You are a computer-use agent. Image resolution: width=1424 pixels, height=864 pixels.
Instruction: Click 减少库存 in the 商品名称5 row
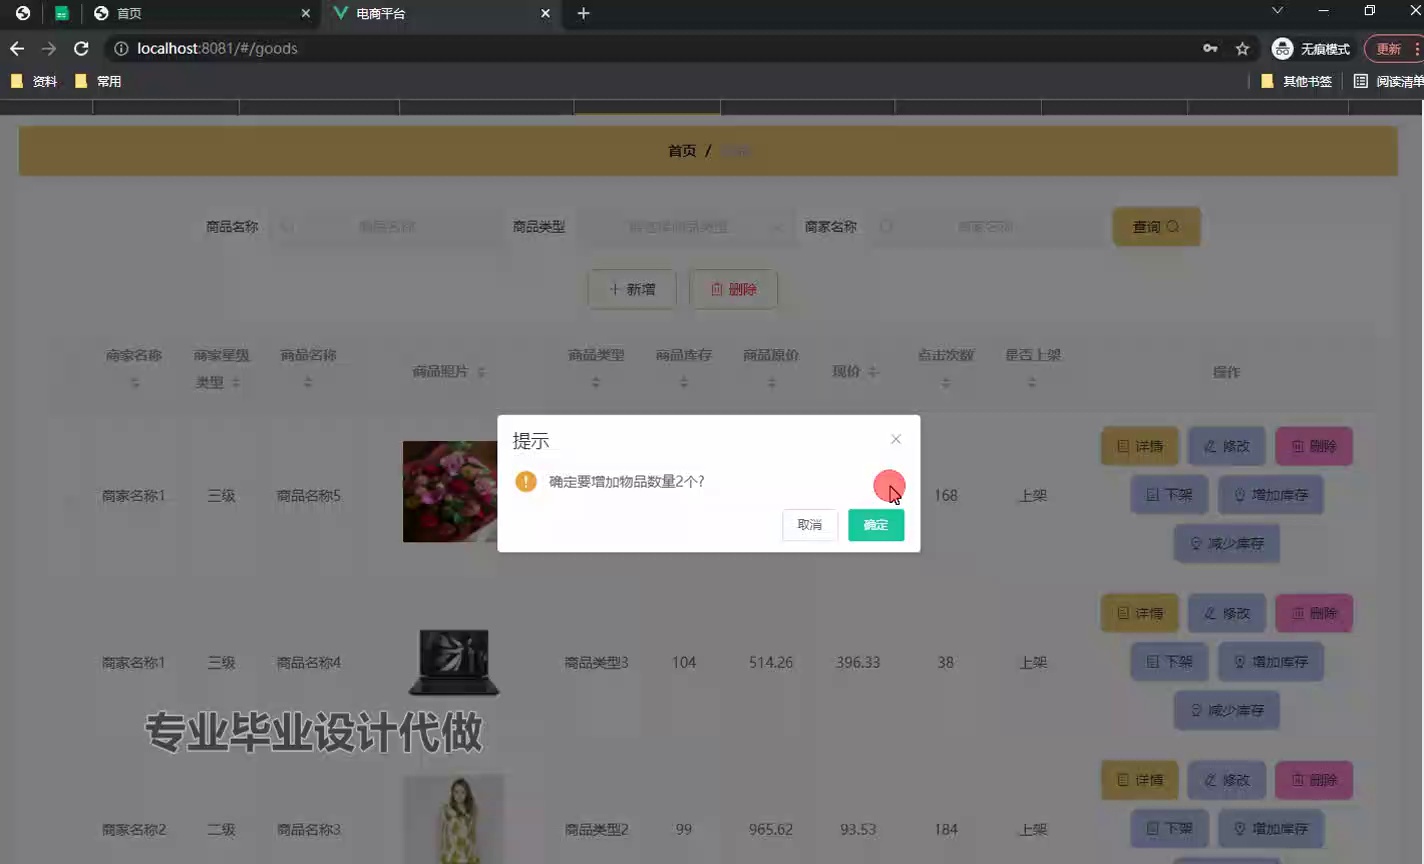tap(1227, 544)
